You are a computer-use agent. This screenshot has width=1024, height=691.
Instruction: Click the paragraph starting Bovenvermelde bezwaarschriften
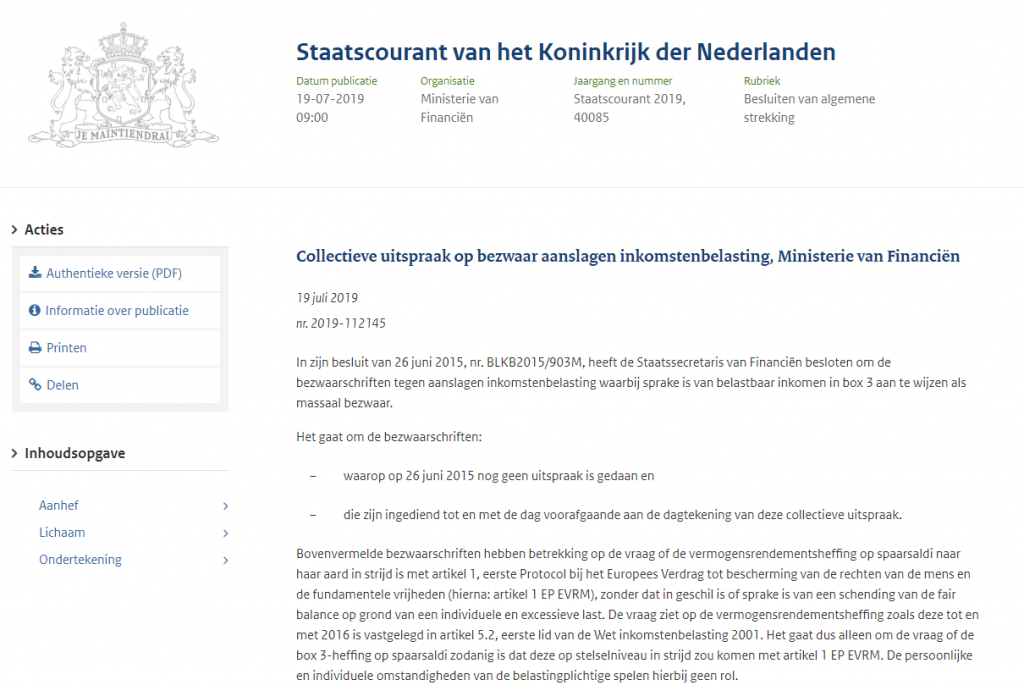(637, 615)
